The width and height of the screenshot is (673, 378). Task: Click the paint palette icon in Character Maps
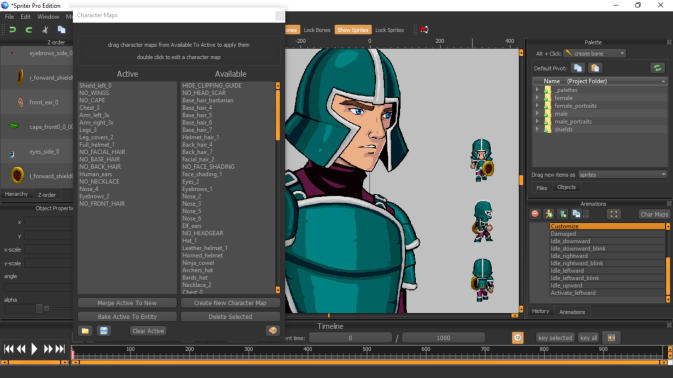point(273,331)
